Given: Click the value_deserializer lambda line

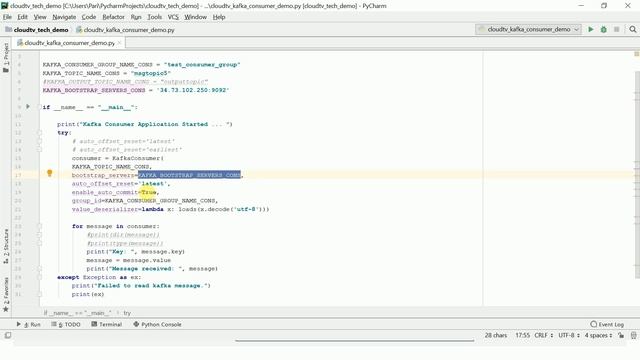Looking at the screenshot, I should pyautogui.click(x=171, y=209).
